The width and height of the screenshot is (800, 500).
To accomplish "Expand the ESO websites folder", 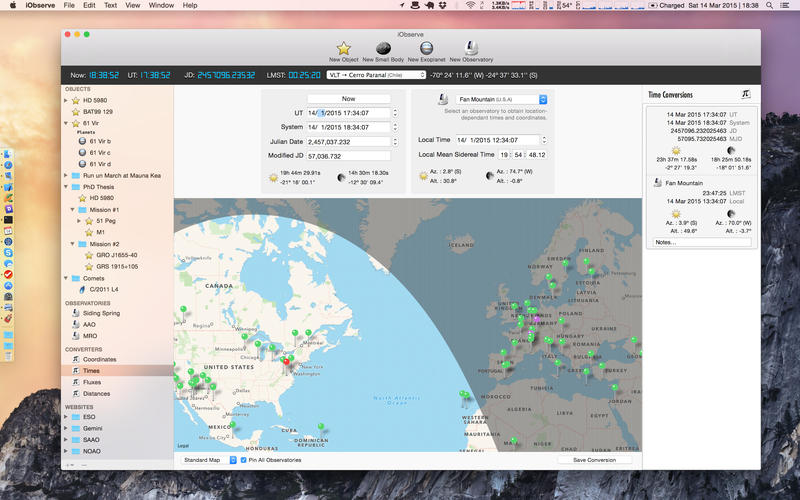I will 66,417.
